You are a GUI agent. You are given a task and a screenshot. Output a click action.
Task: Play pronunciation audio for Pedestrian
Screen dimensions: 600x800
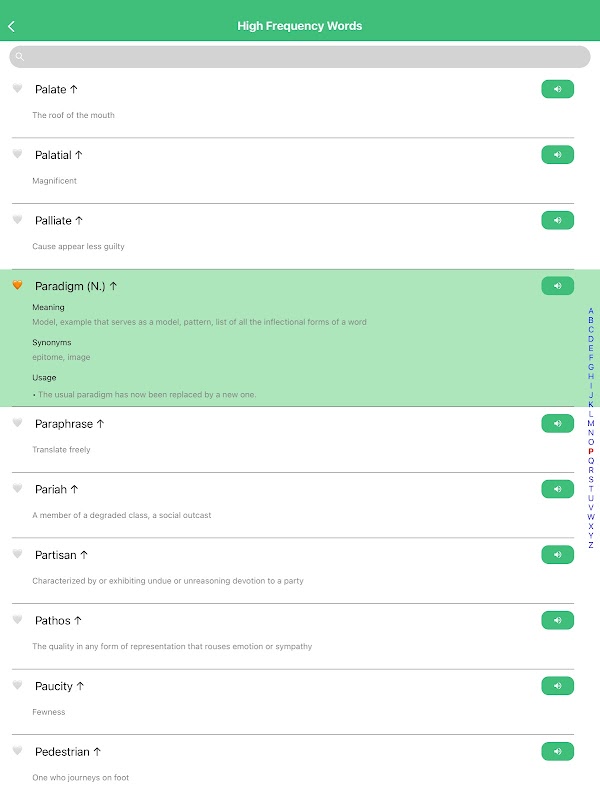(557, 751)
